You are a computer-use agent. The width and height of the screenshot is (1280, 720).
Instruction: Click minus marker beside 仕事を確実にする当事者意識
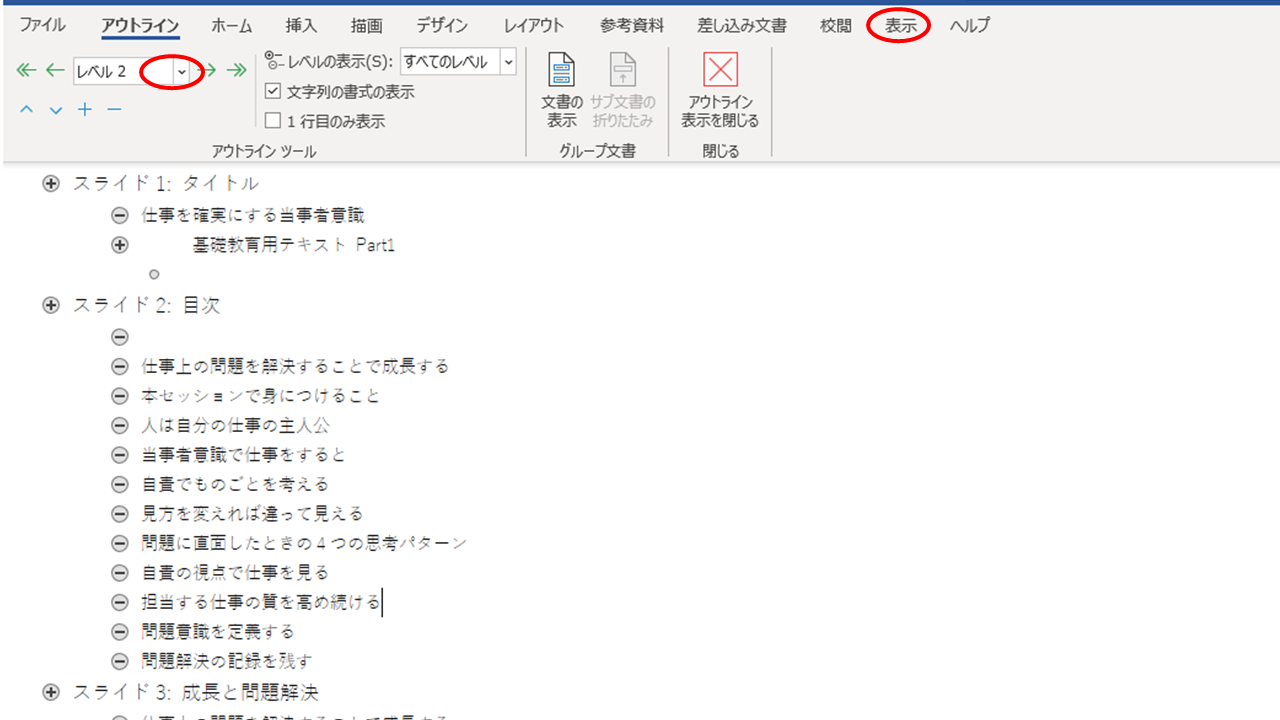tap(120, 215)
